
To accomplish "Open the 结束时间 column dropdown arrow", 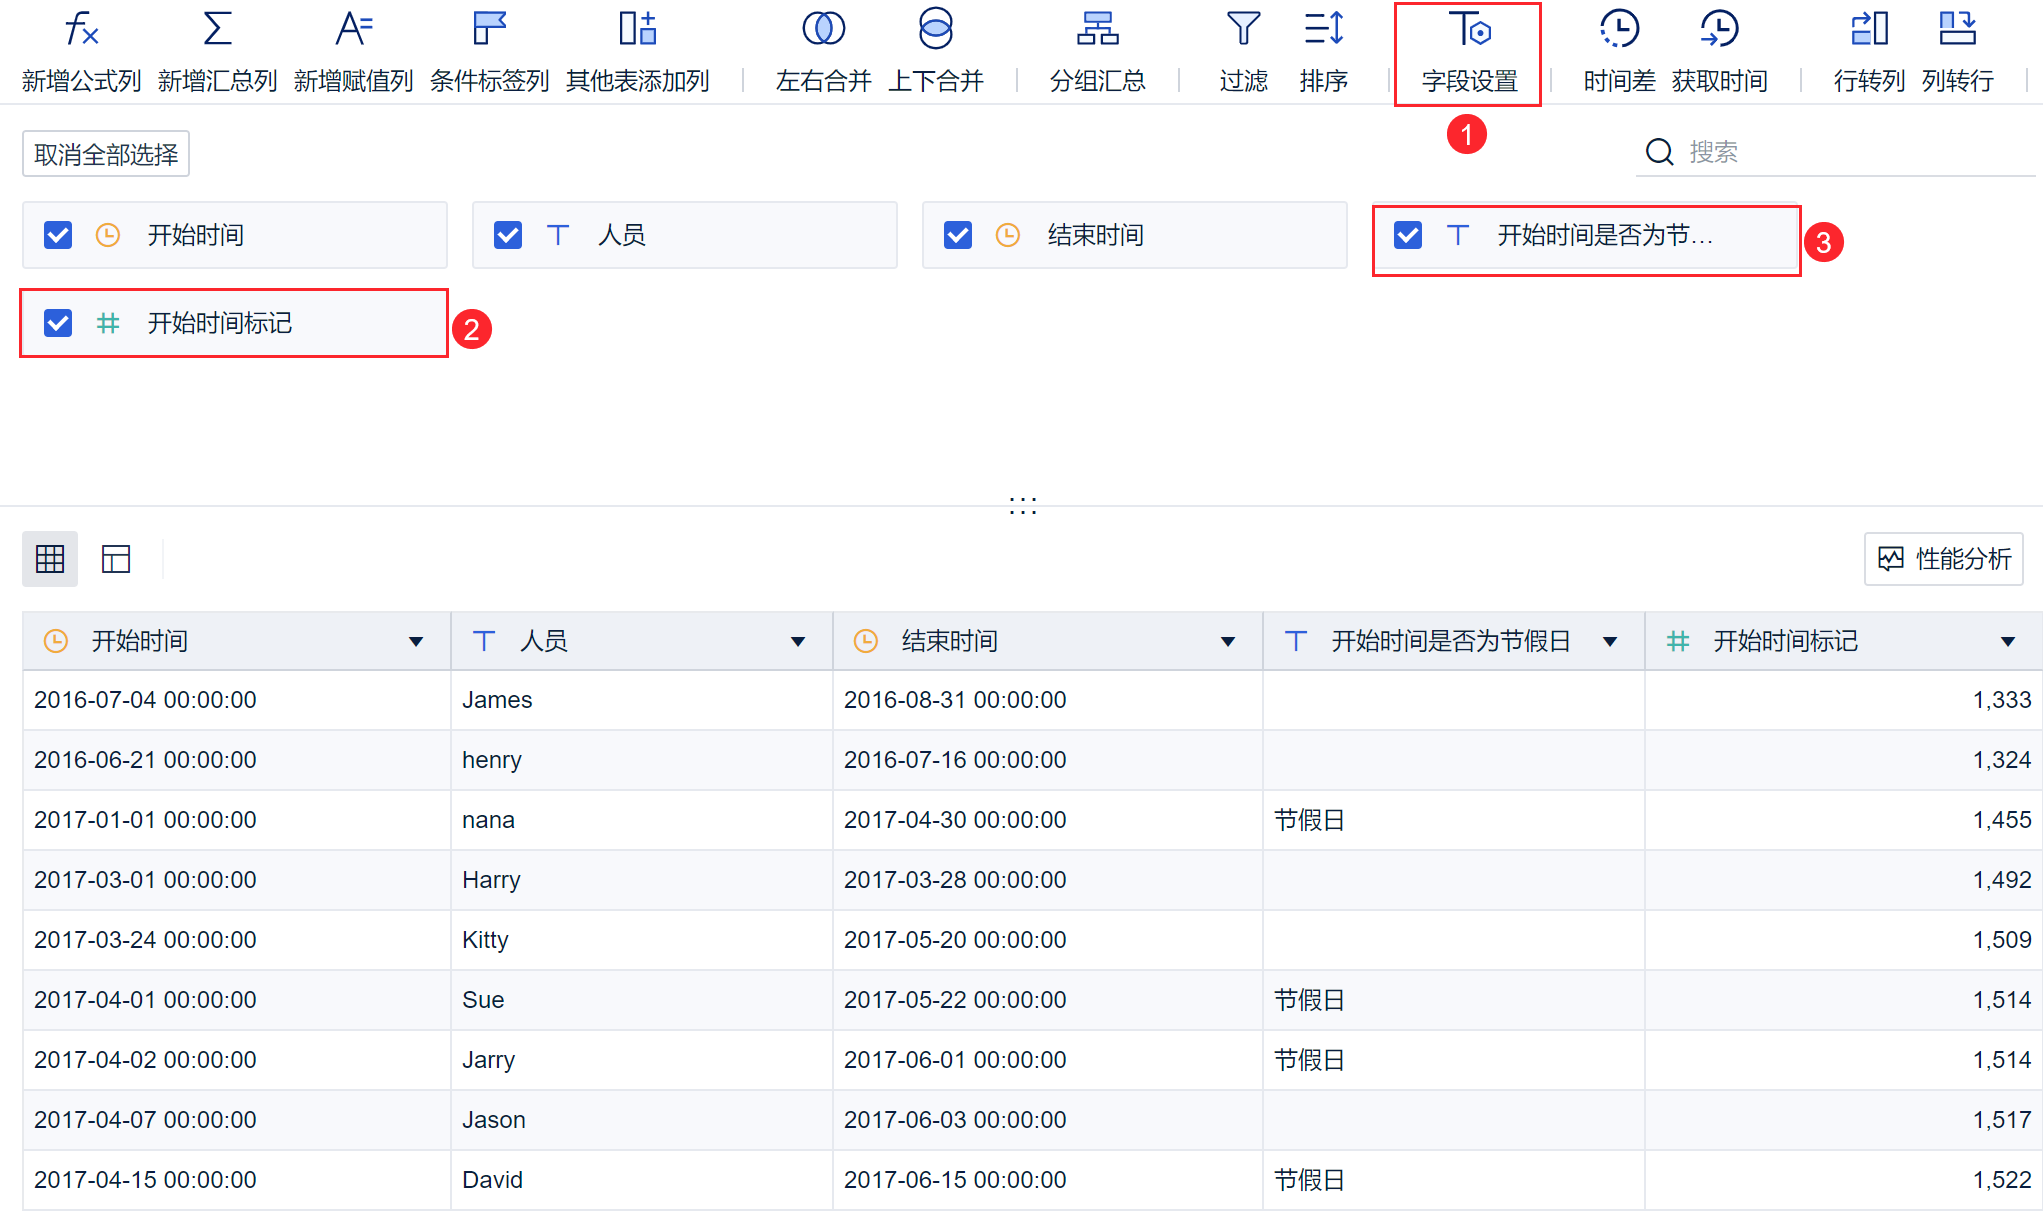I will [x=1228, y=642].
